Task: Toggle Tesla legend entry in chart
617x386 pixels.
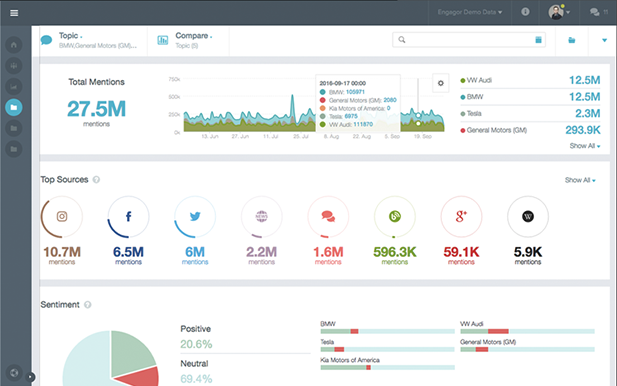Action: (471, 114)
